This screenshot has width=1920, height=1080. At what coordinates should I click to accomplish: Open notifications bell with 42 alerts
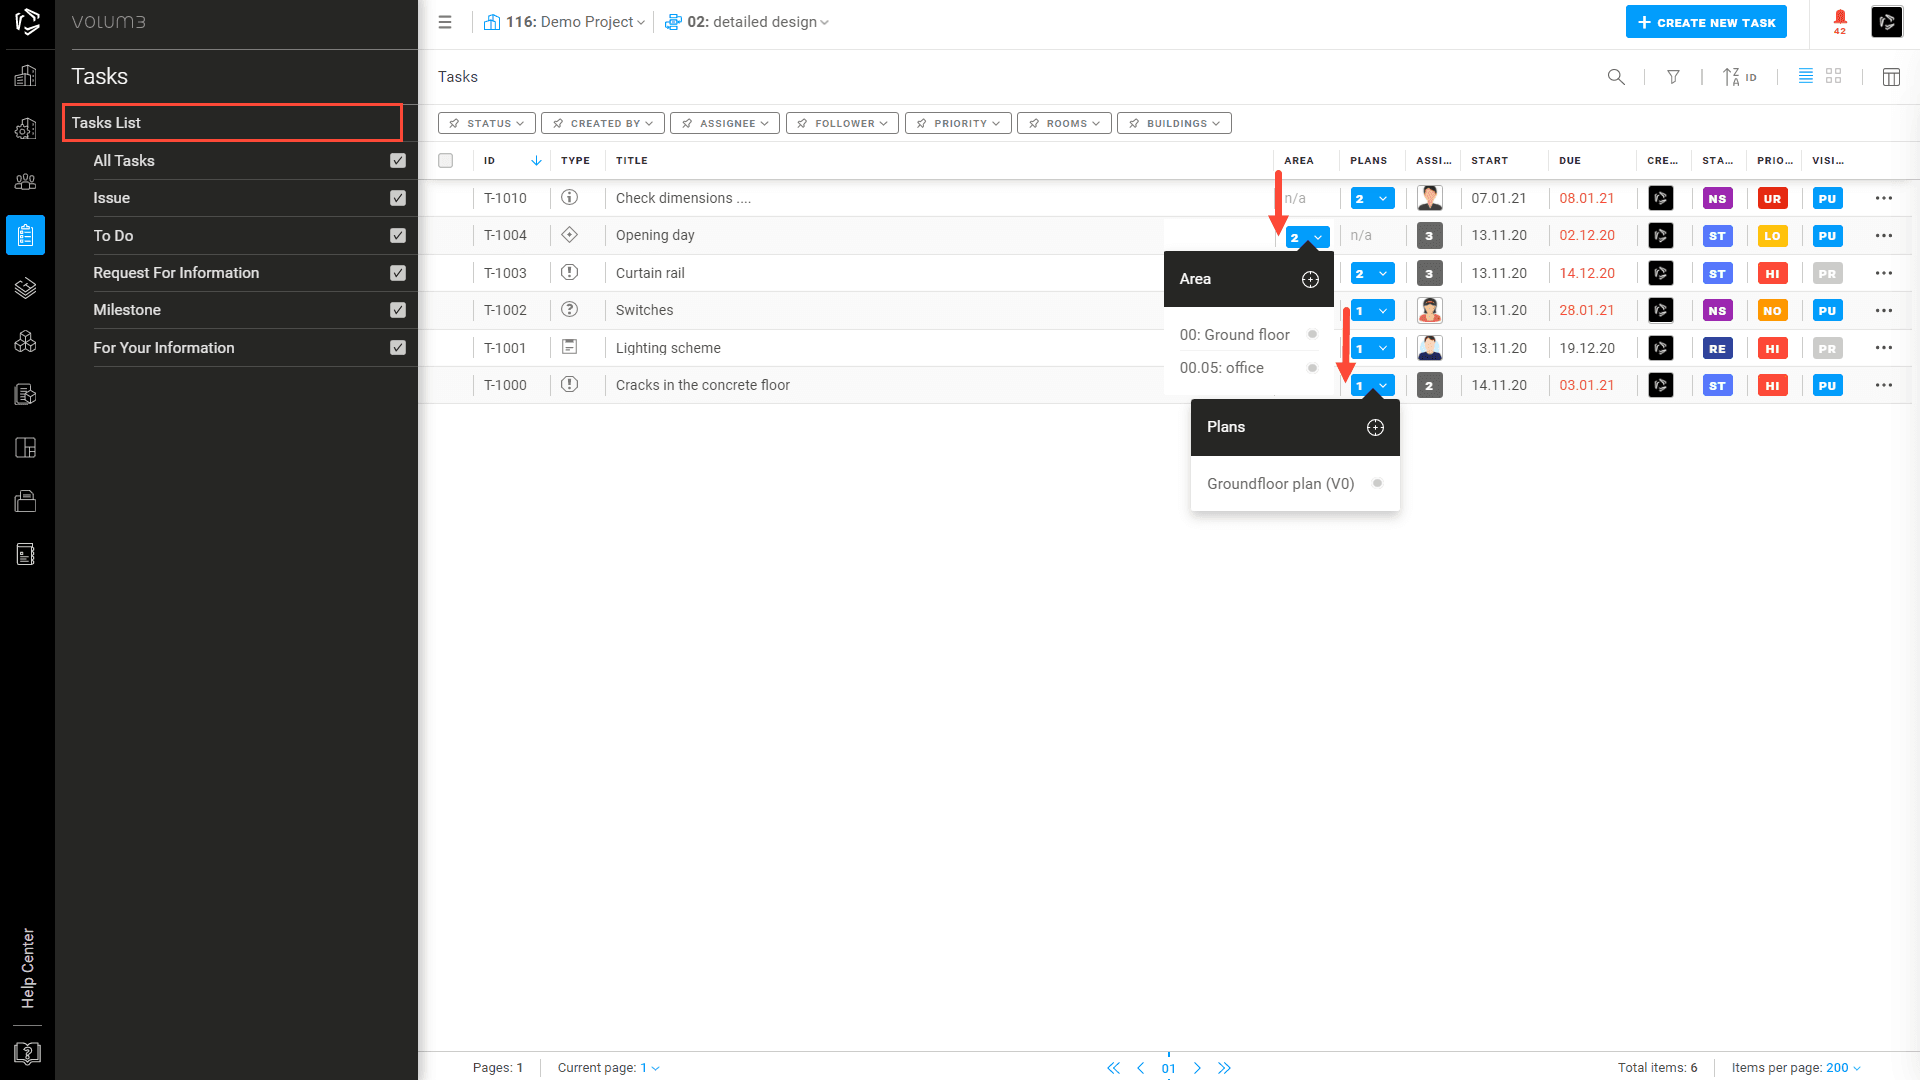[1840, 21]
